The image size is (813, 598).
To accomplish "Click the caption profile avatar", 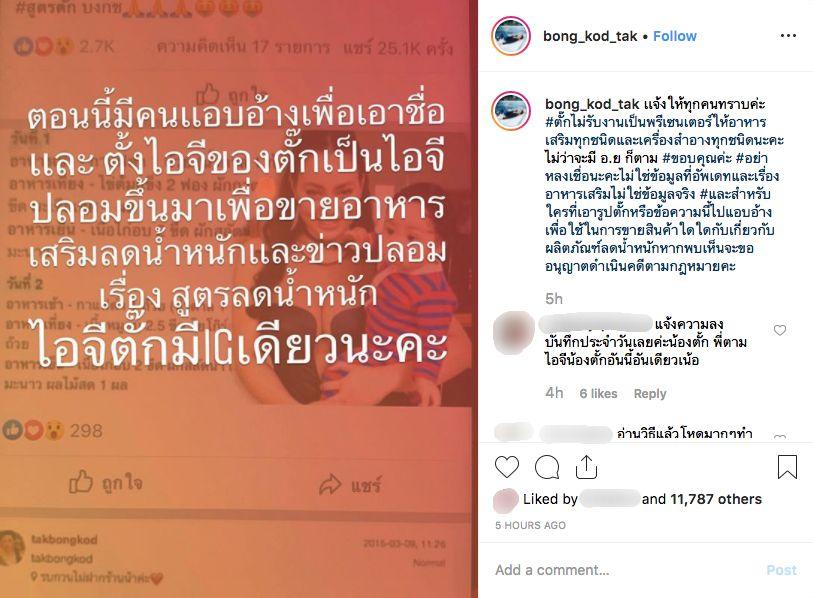I will (511, 110).
